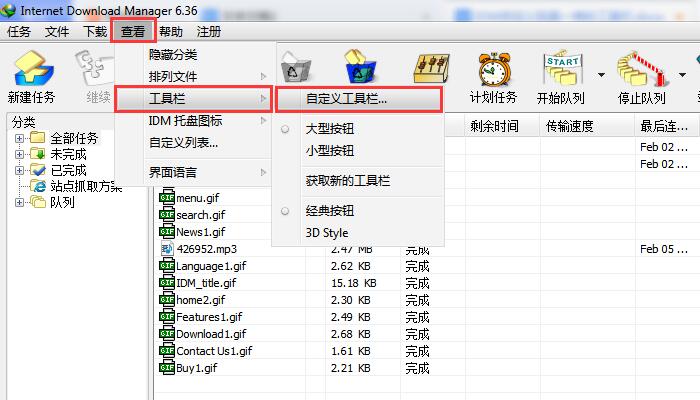Click the folder icon of 全部任务
Image resolution: width=700 pixels, height=400 pixels.
point(38,138)
